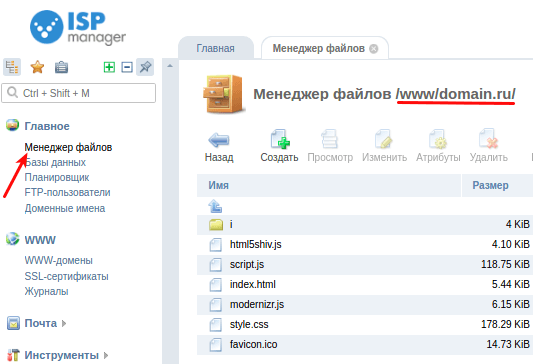Expand all menu sections with green plus
The image size is (533, 364).
tap(109, 67)
